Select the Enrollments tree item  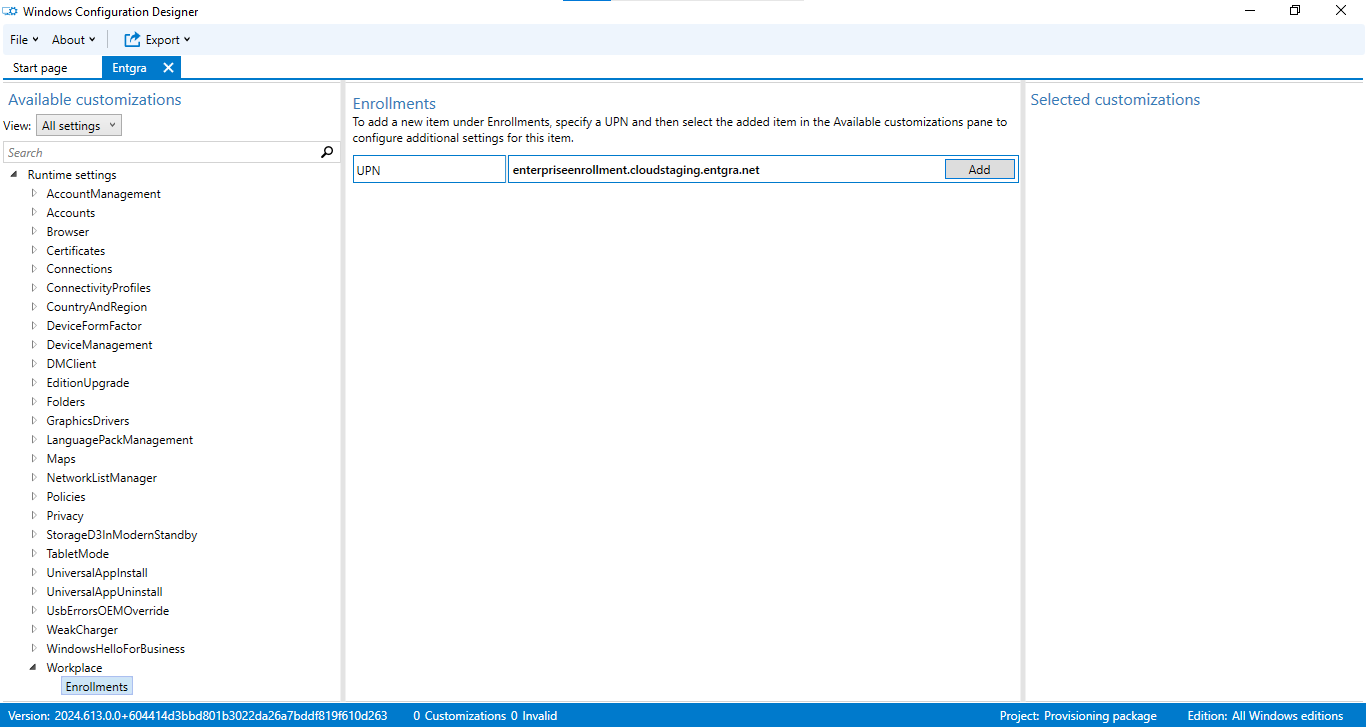click(x=97, y=687)
